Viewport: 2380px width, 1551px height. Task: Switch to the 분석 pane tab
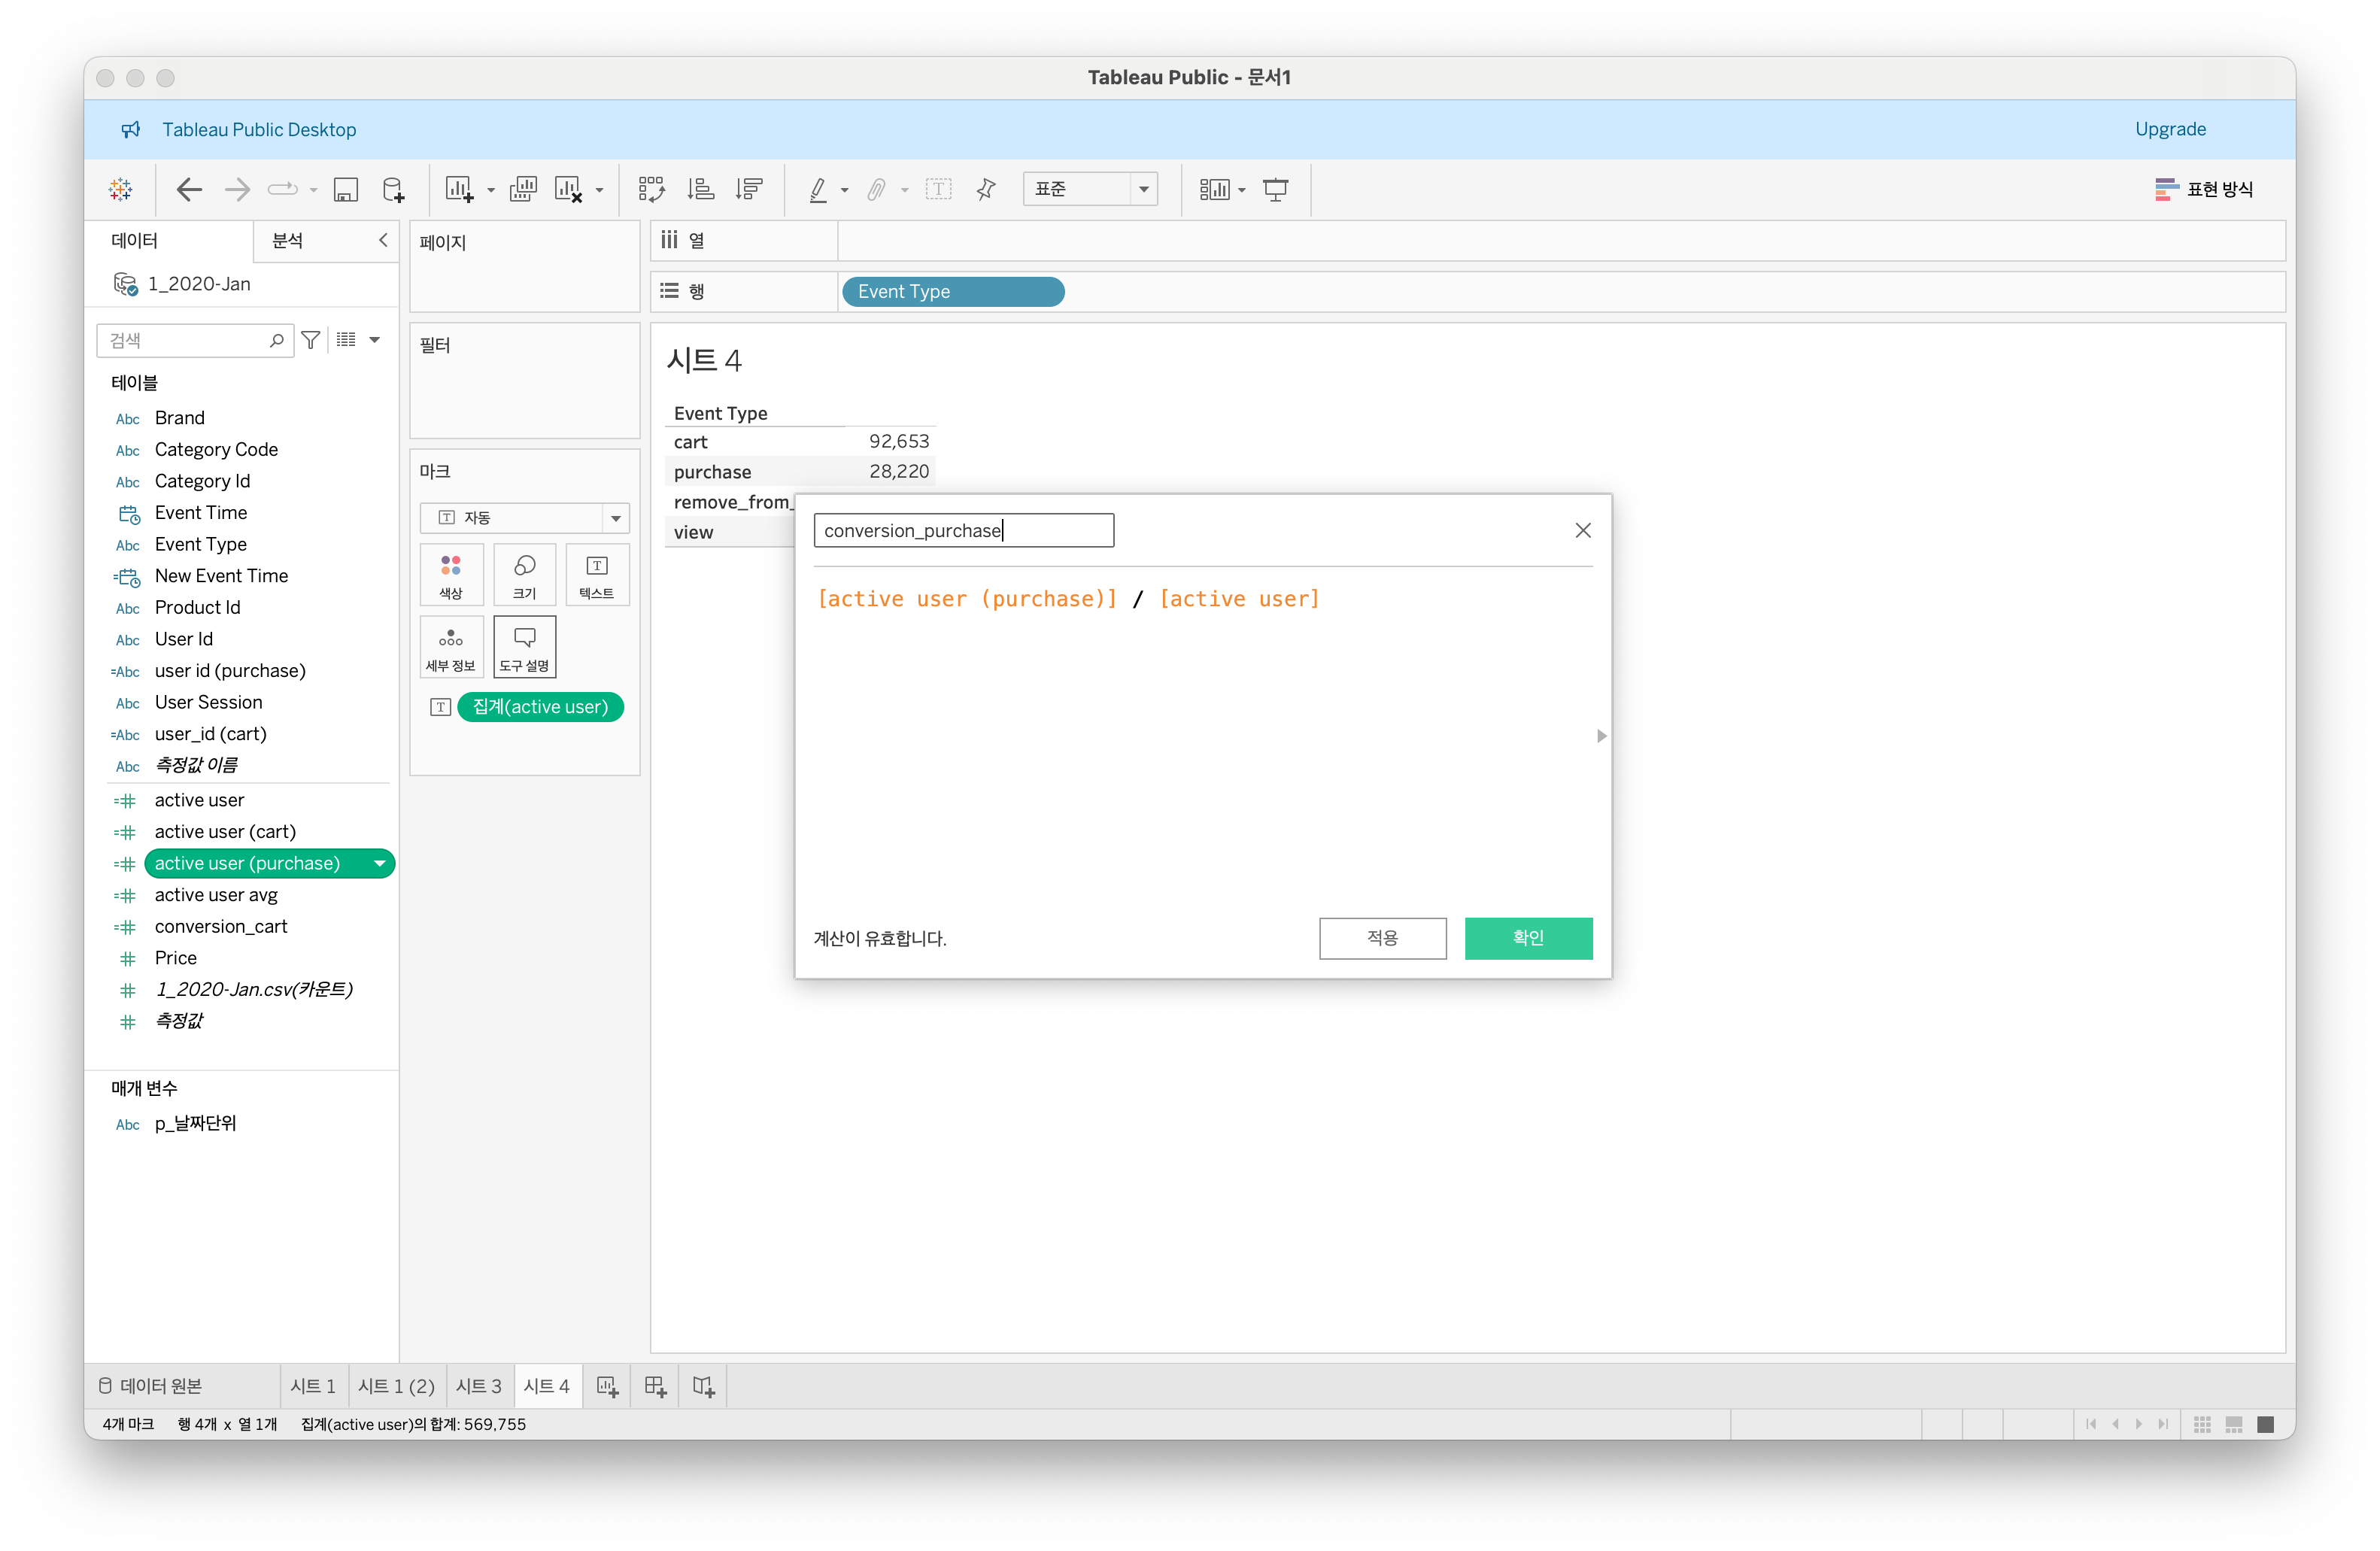coord(288,240)
